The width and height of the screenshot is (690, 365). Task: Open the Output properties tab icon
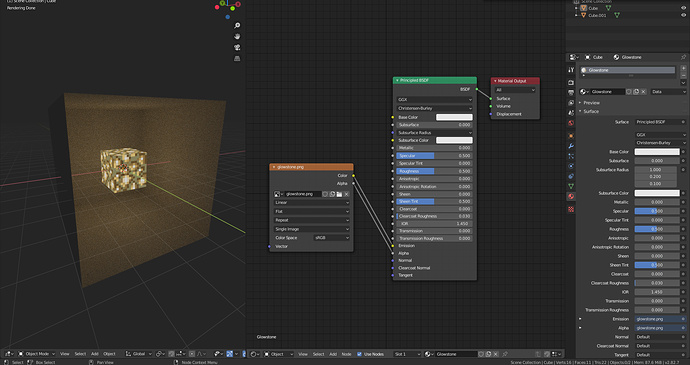click(571, 92)
